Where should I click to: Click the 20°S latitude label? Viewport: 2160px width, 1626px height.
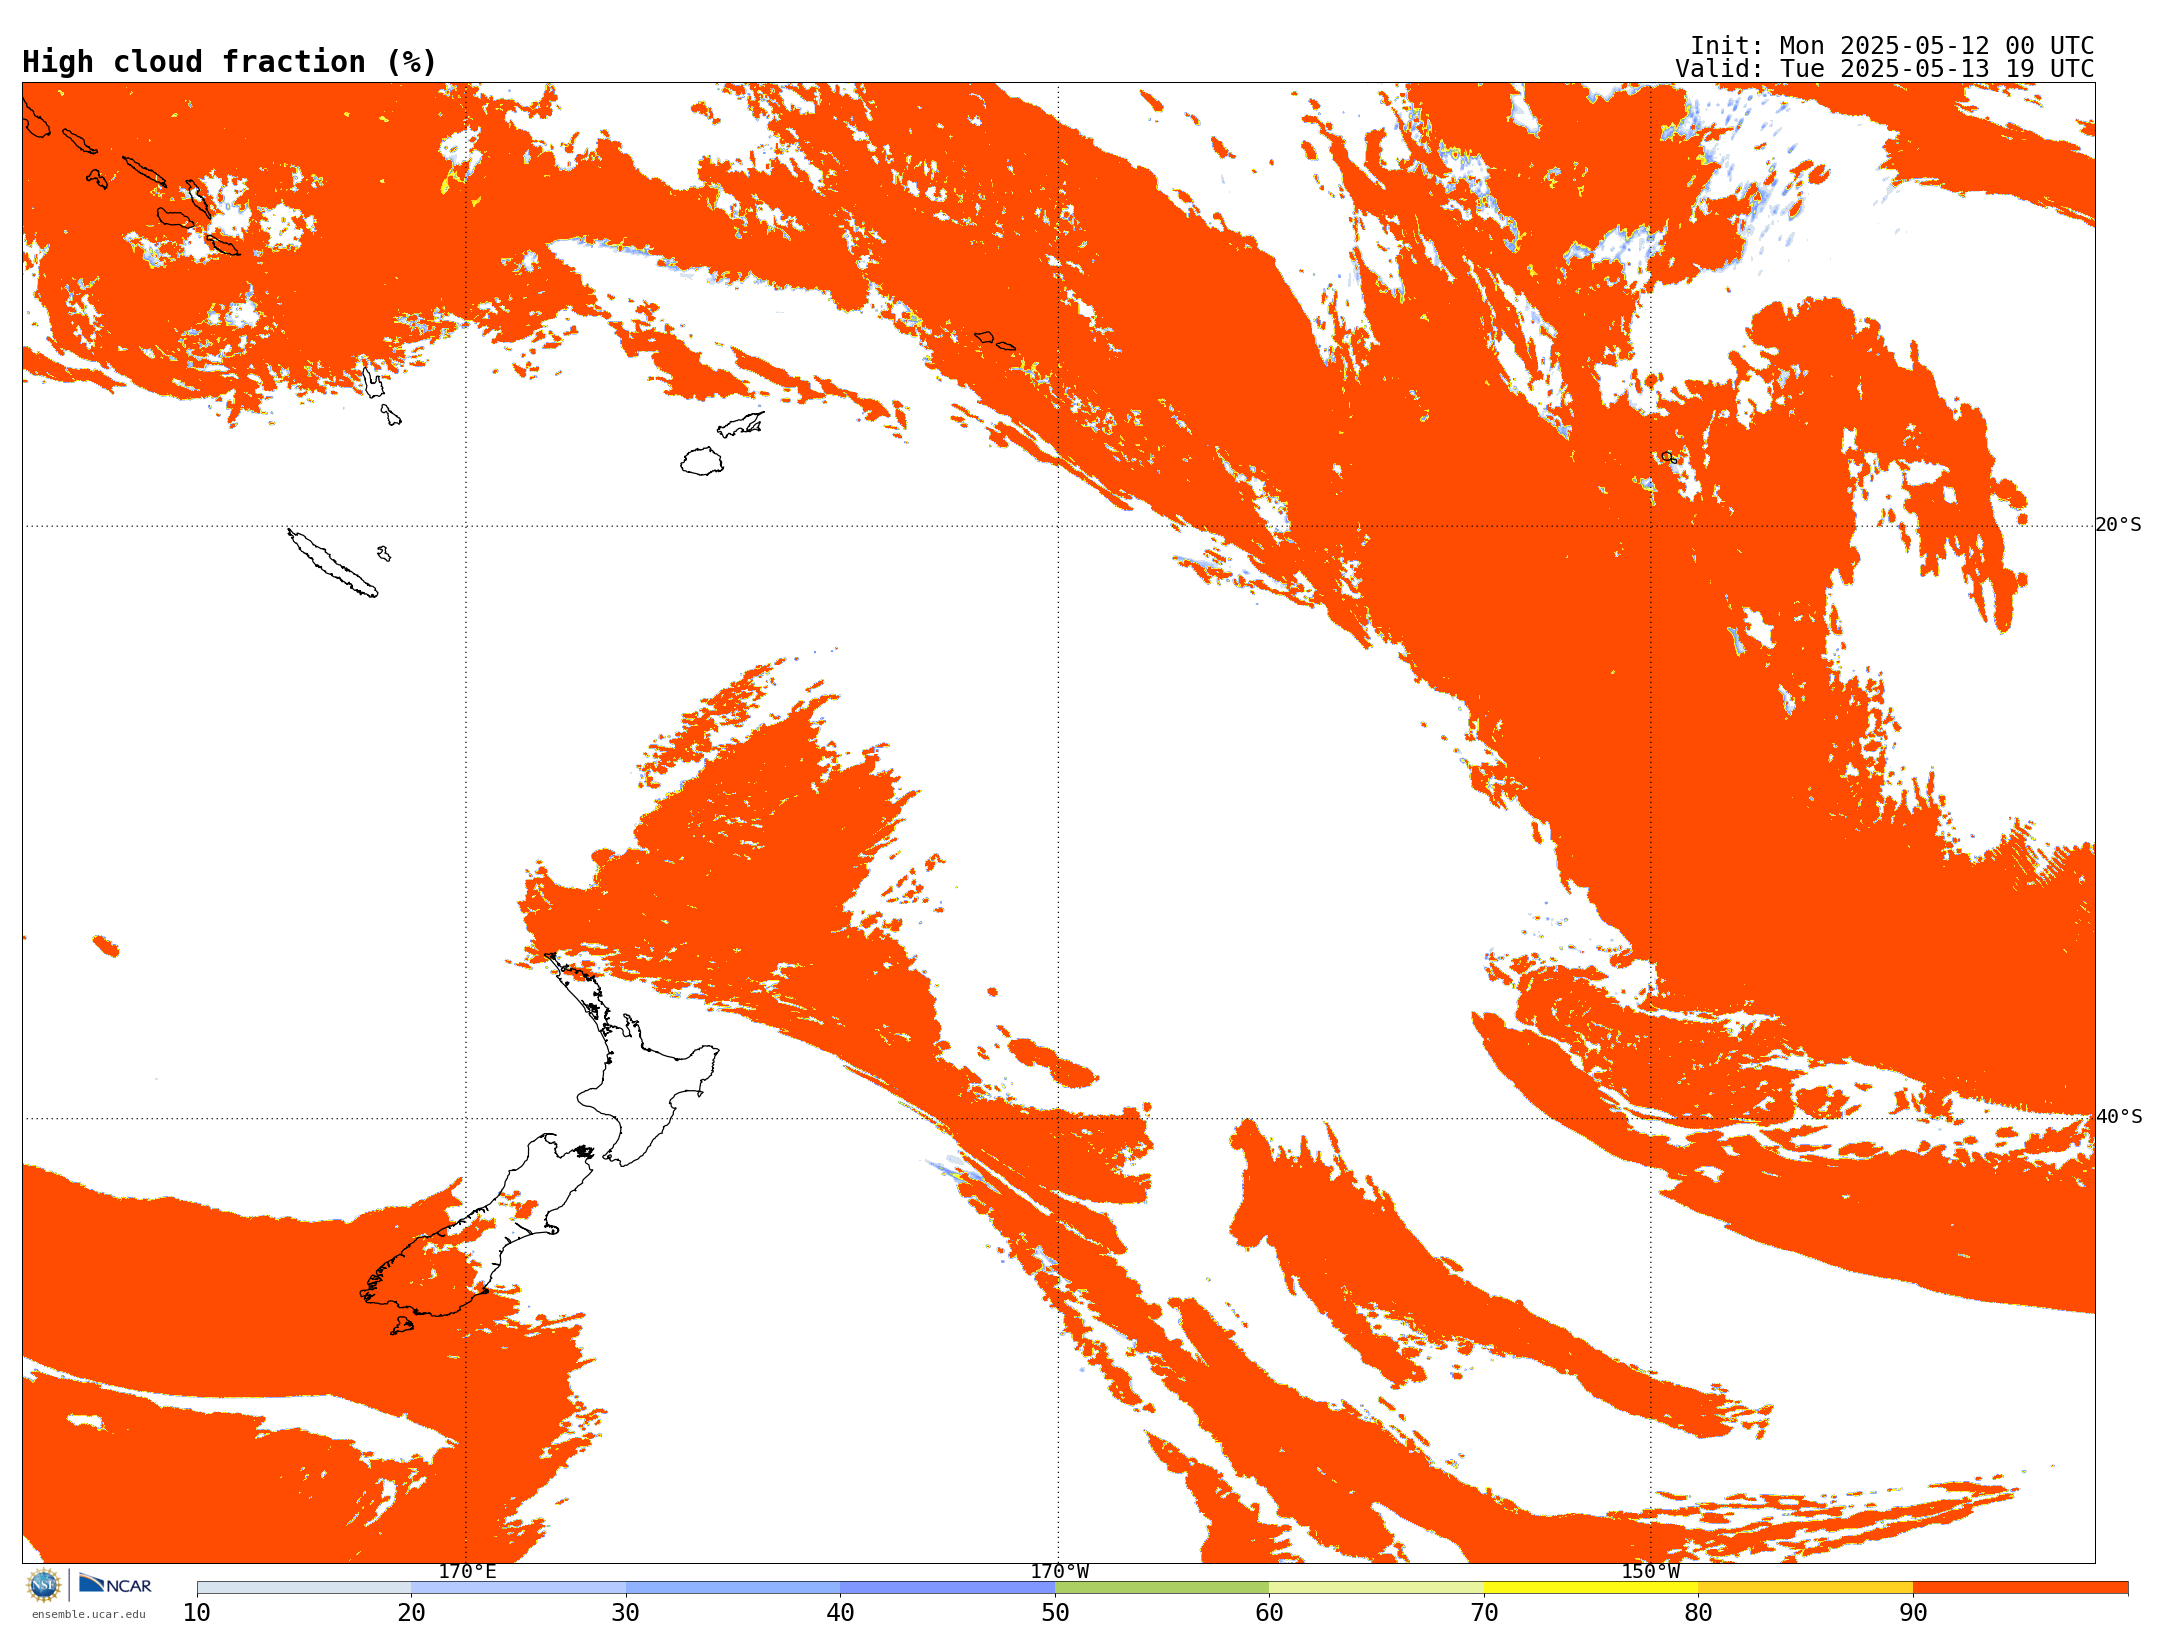2118,525
